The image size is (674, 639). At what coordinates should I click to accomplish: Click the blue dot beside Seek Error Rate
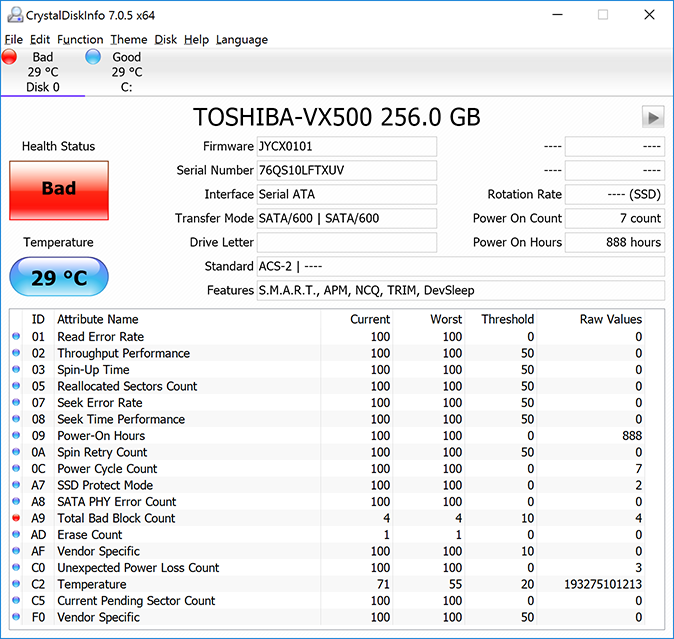pyautogui.click(x=16, y=403)
